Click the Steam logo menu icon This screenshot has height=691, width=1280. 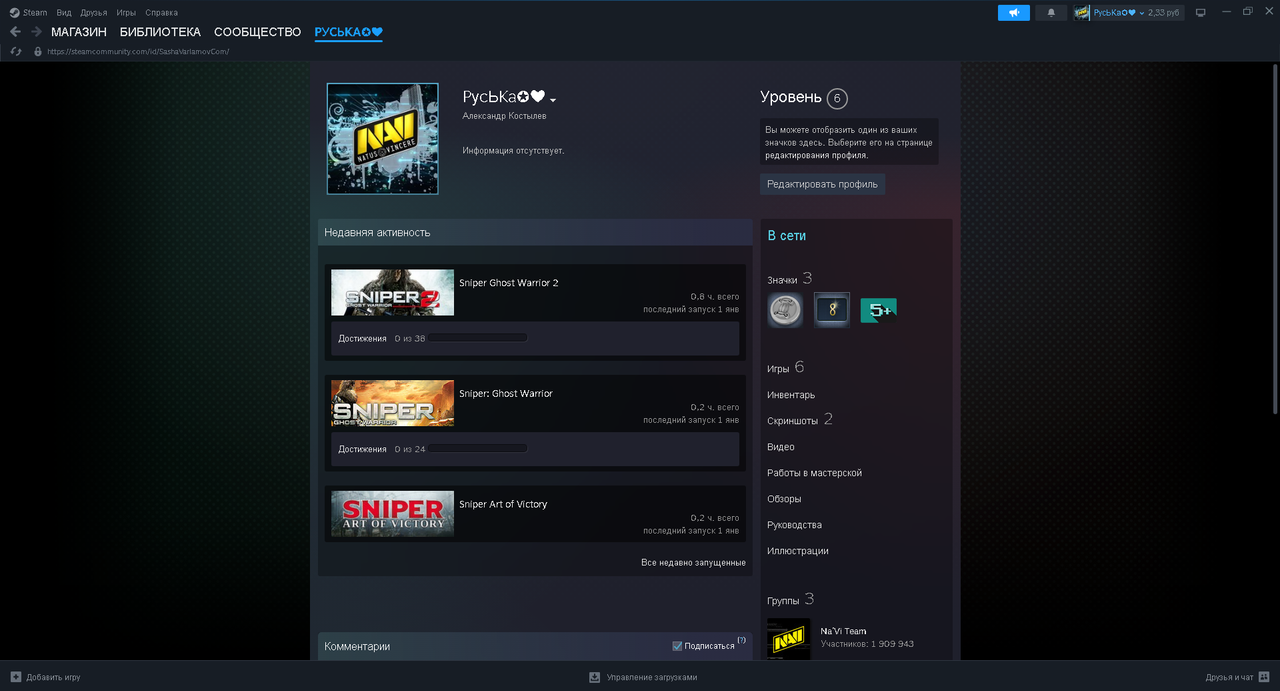pyautogui.click(x=14, y=12)
